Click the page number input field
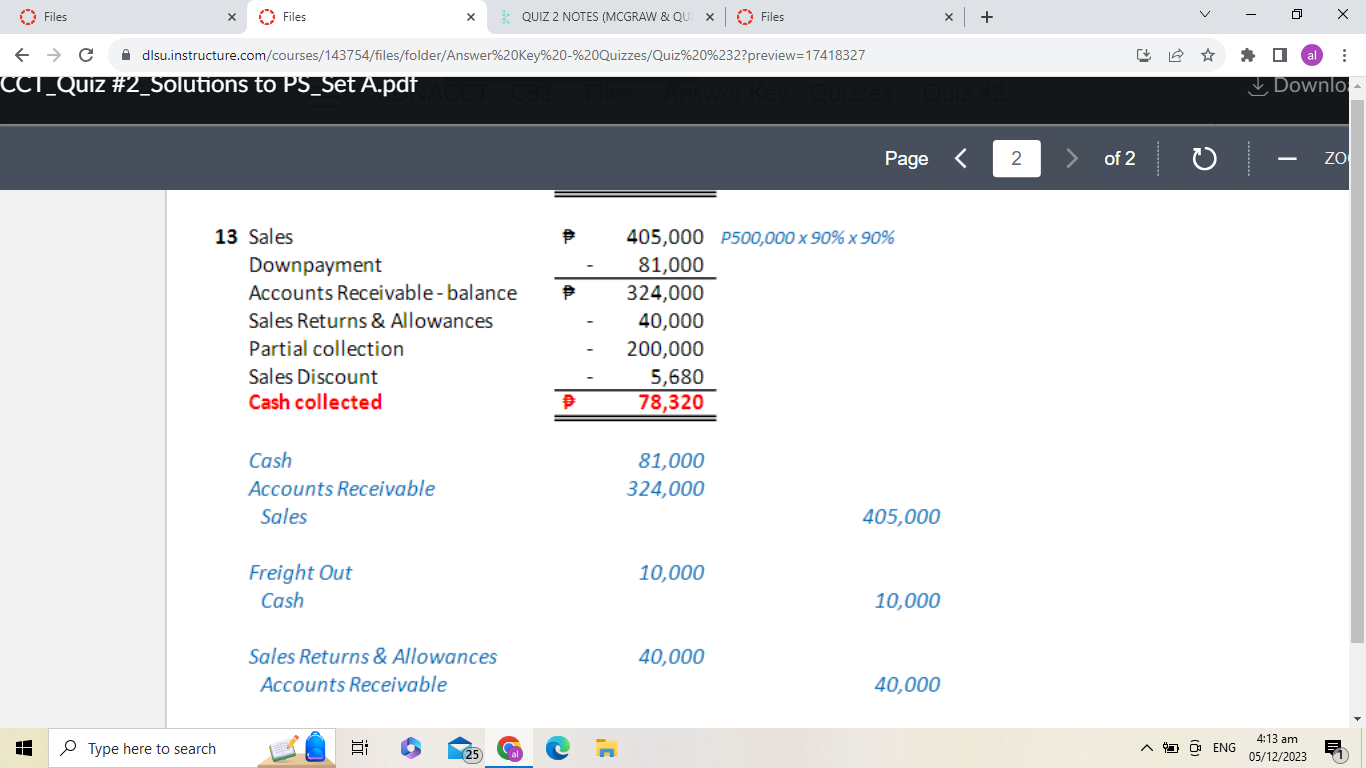 [1016, 159]
